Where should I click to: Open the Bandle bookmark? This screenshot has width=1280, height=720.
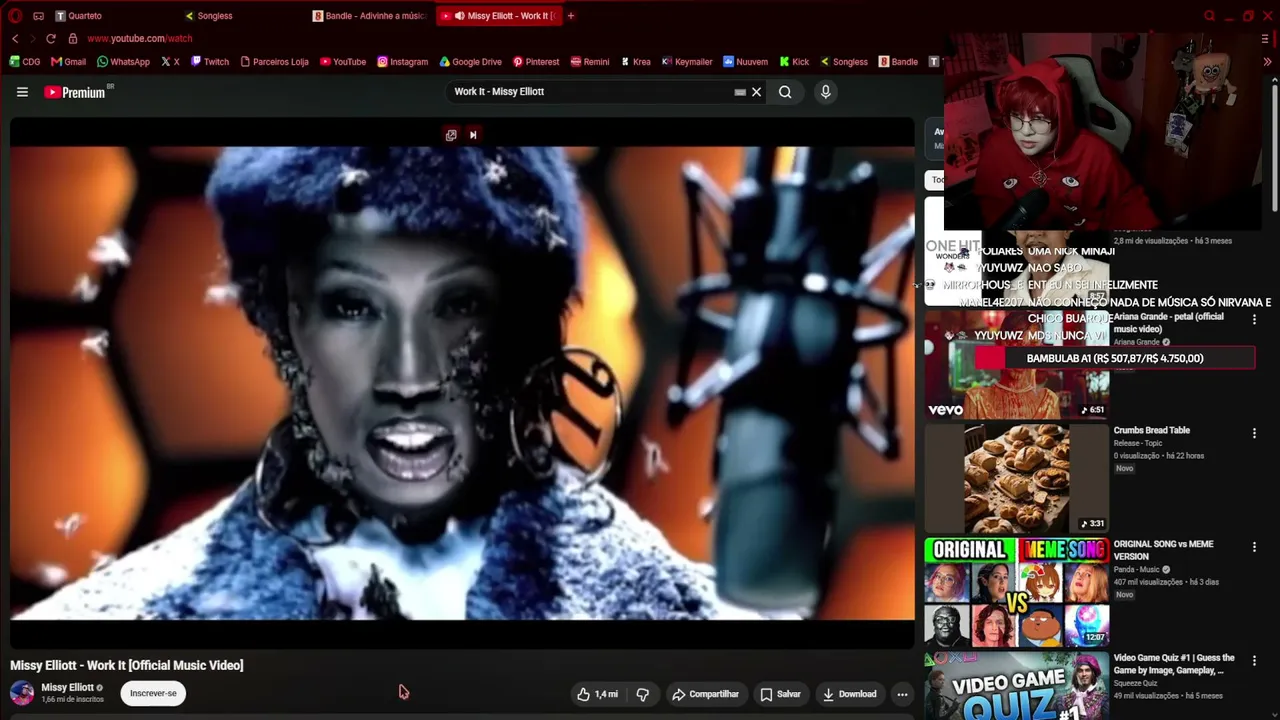click(x=898, y=62)
